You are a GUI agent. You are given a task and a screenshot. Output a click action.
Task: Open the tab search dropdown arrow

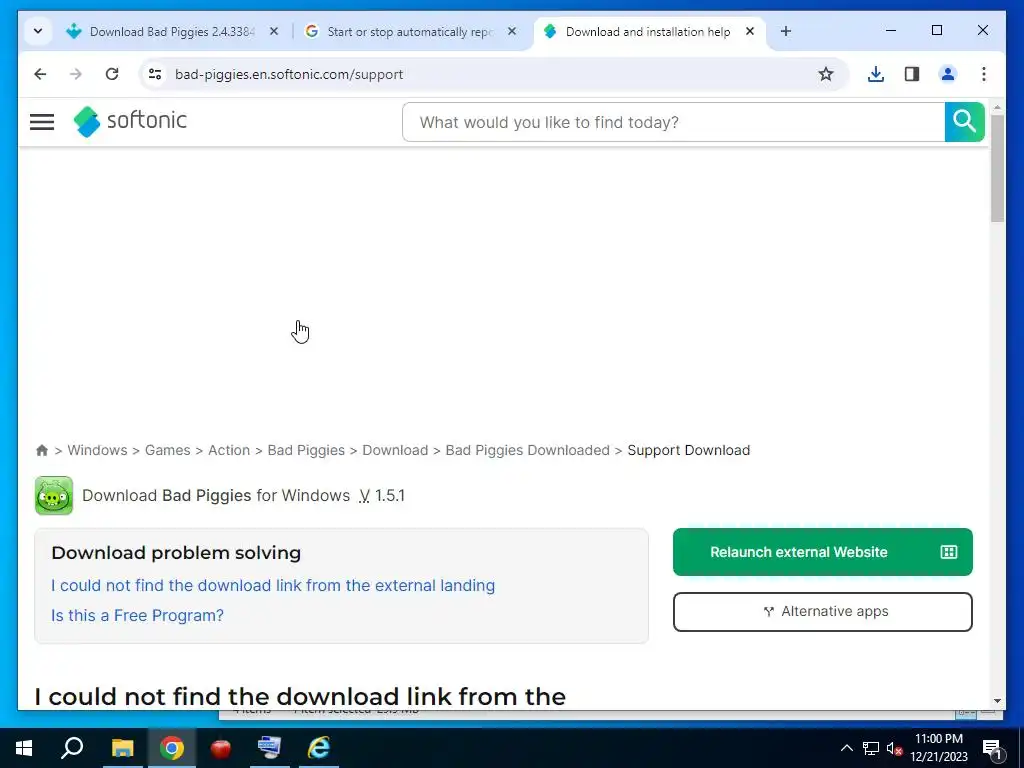(x=38, y=31)
